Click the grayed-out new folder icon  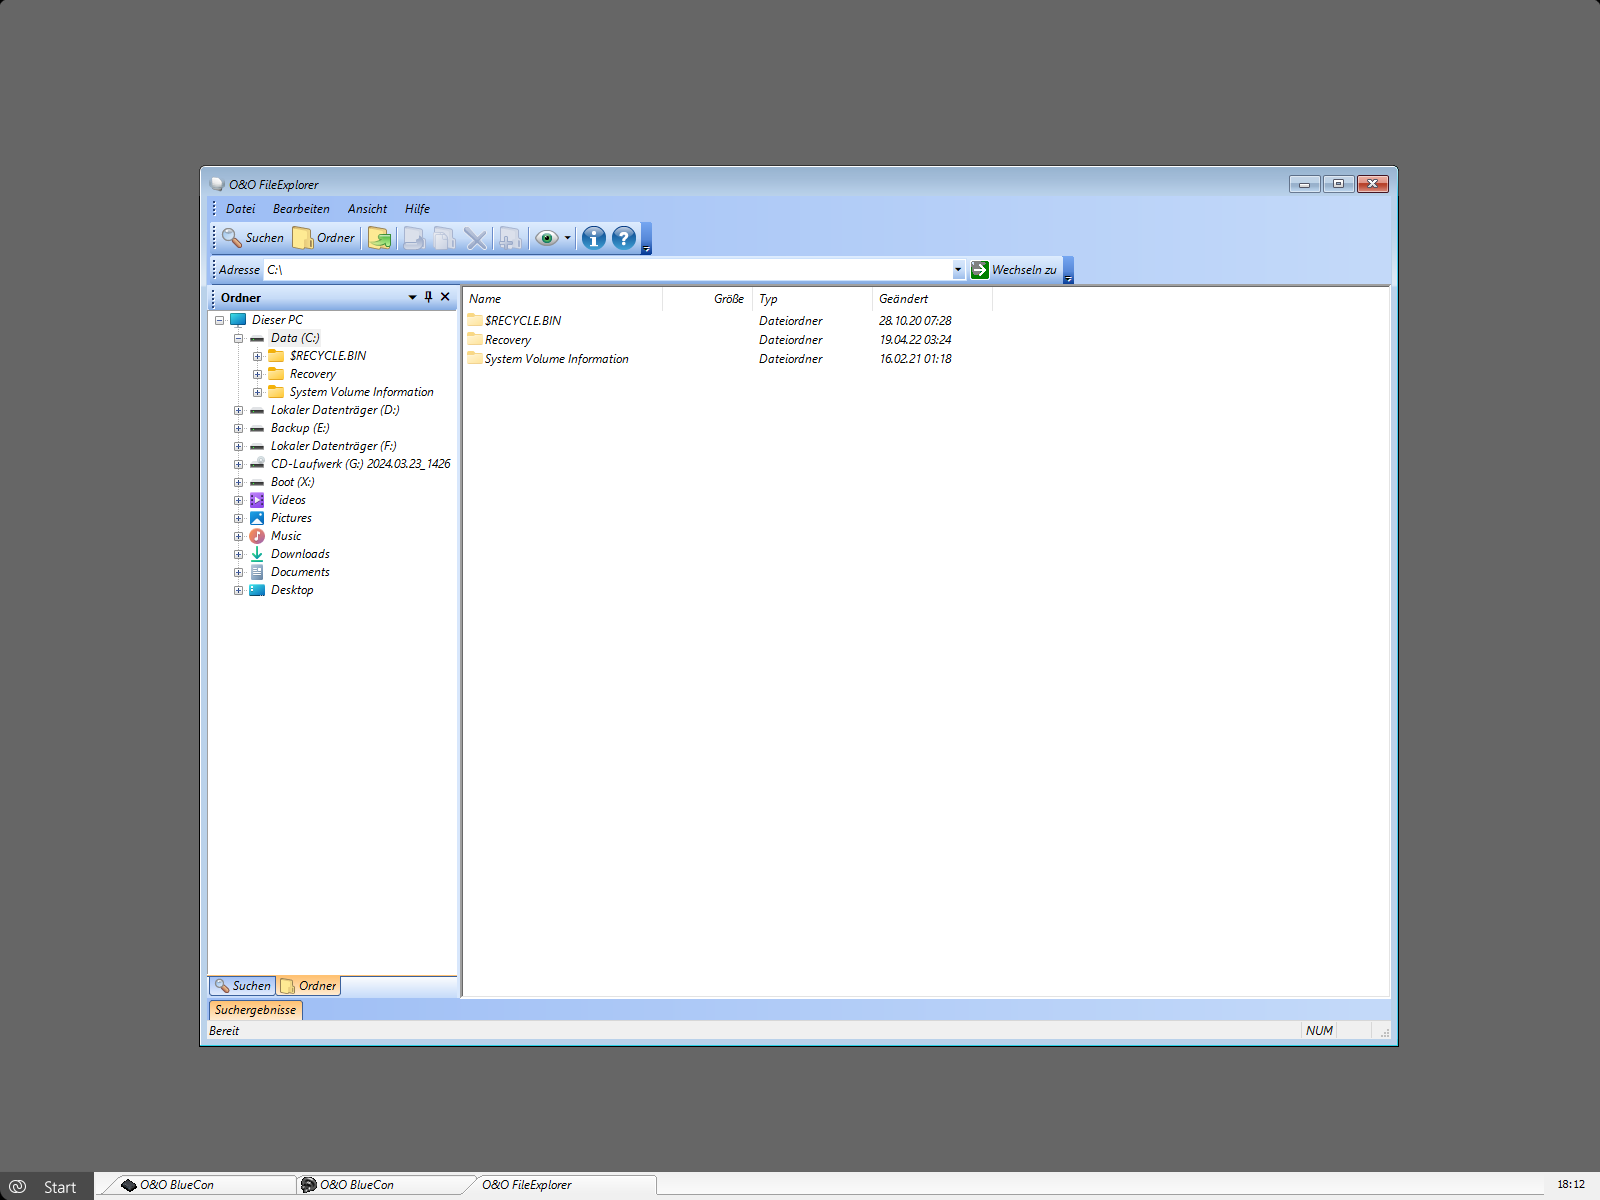click(x=509, y=238)
